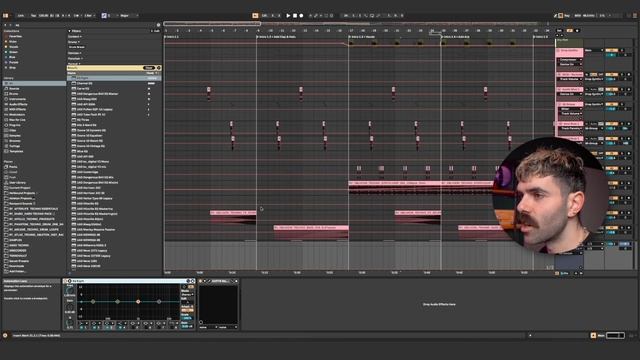Screen dimensions: 640x360
Task: Click the Link button in control bar
Action: tap(21, 16)
